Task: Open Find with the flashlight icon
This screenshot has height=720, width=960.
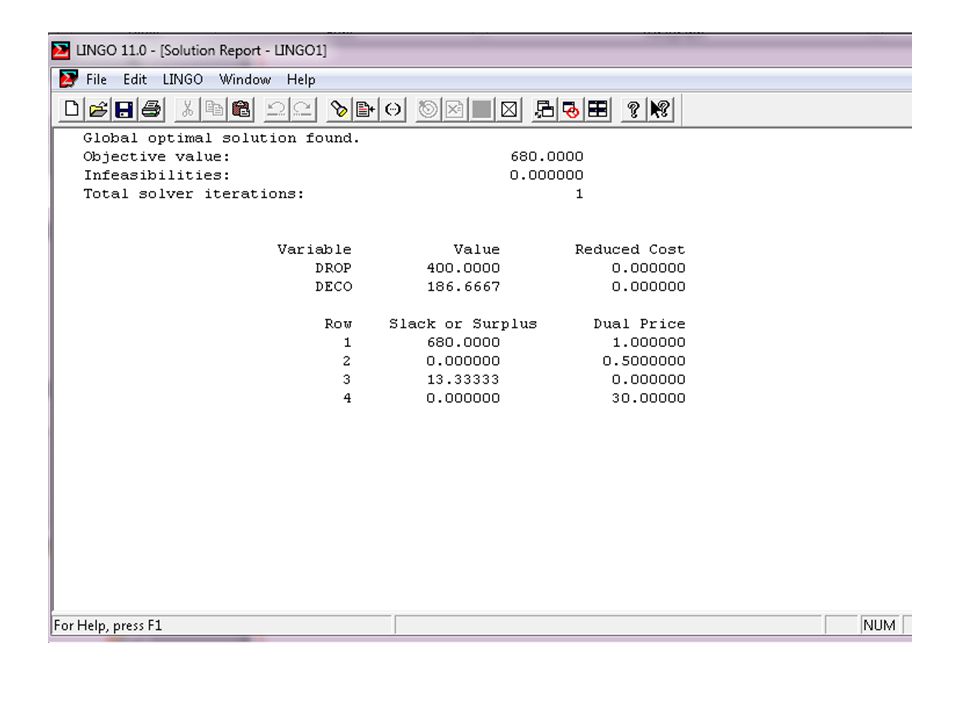Action: [x=339, y=110]
